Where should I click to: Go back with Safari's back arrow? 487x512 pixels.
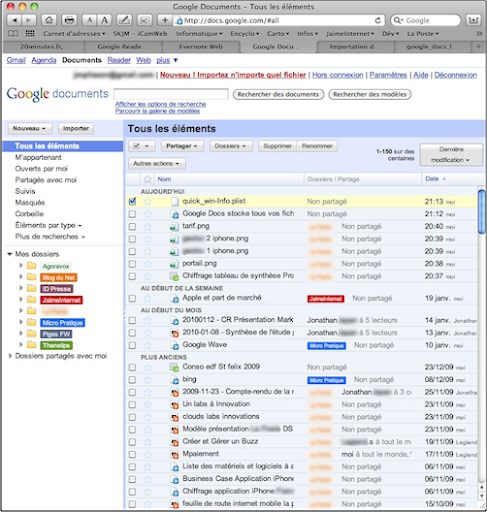14,20
